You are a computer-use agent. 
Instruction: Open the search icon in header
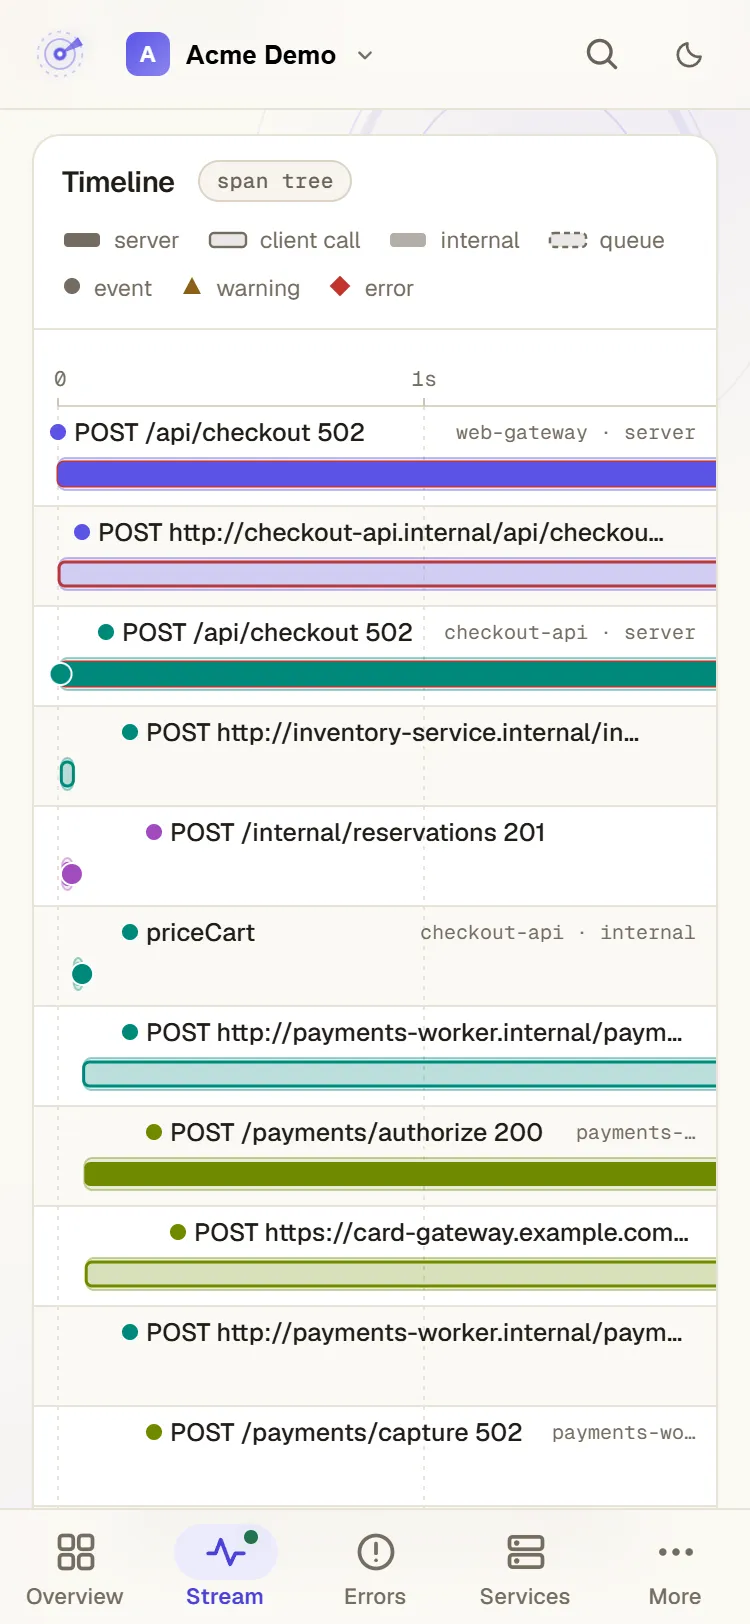[x=601, y=54]
